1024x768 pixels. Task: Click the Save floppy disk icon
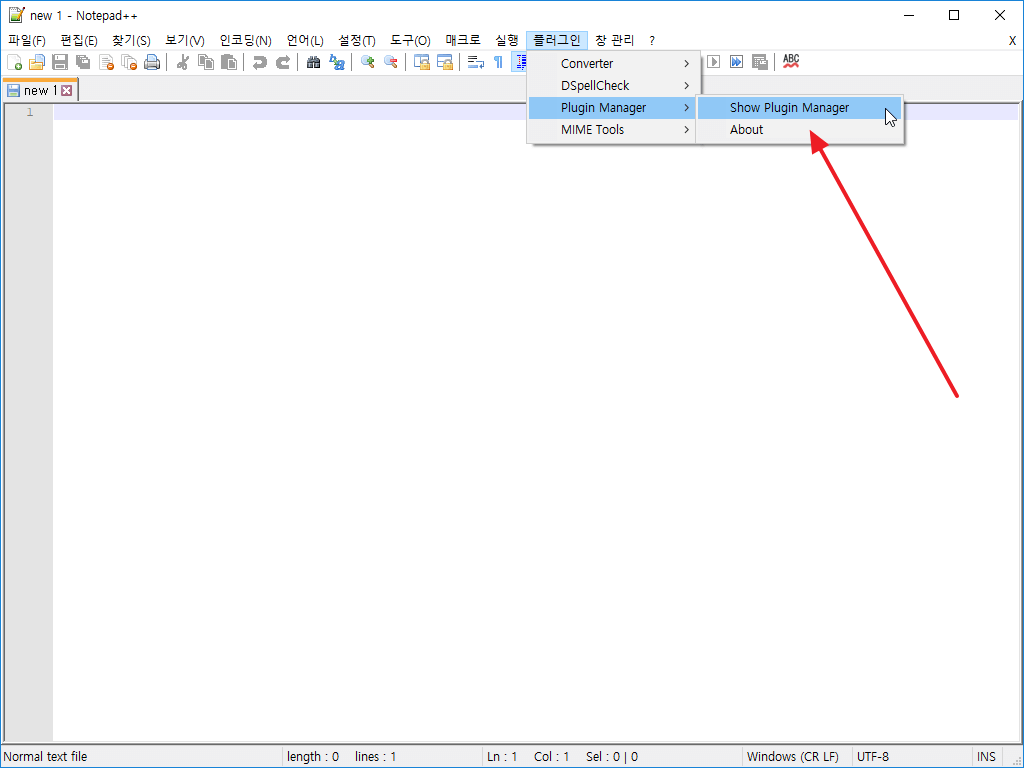pos(60,62)
